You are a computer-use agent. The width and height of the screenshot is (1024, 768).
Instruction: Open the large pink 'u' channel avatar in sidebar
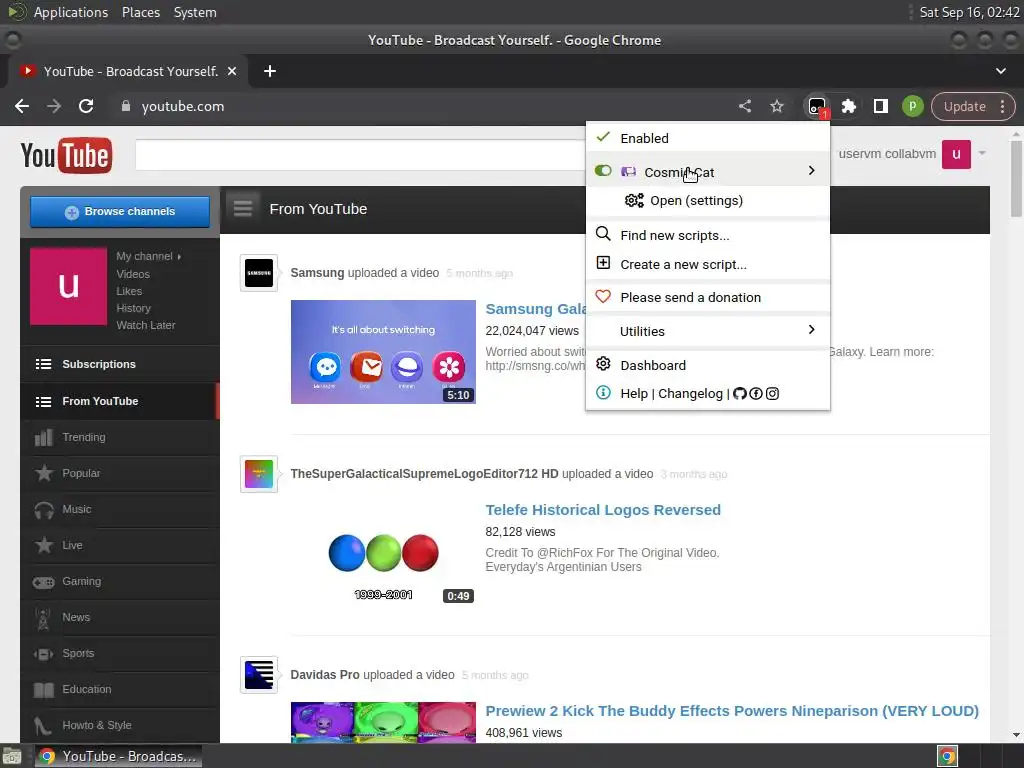click(69, 286)
